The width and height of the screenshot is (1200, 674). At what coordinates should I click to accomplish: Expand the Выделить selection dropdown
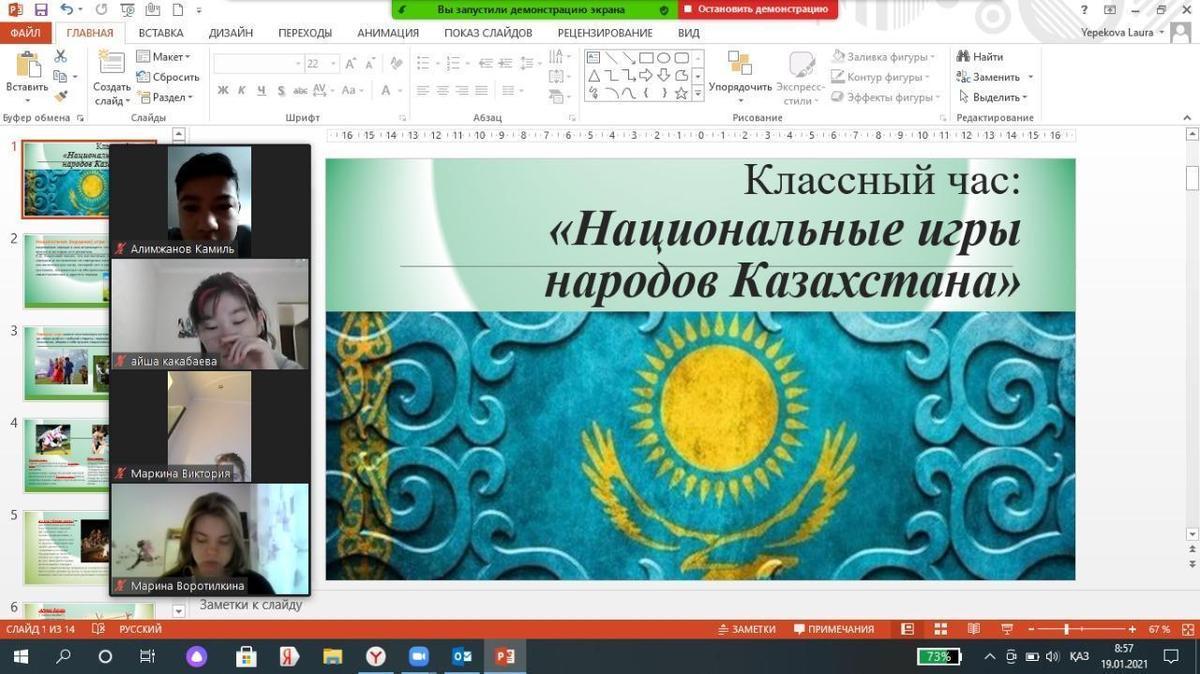(995, 98)
